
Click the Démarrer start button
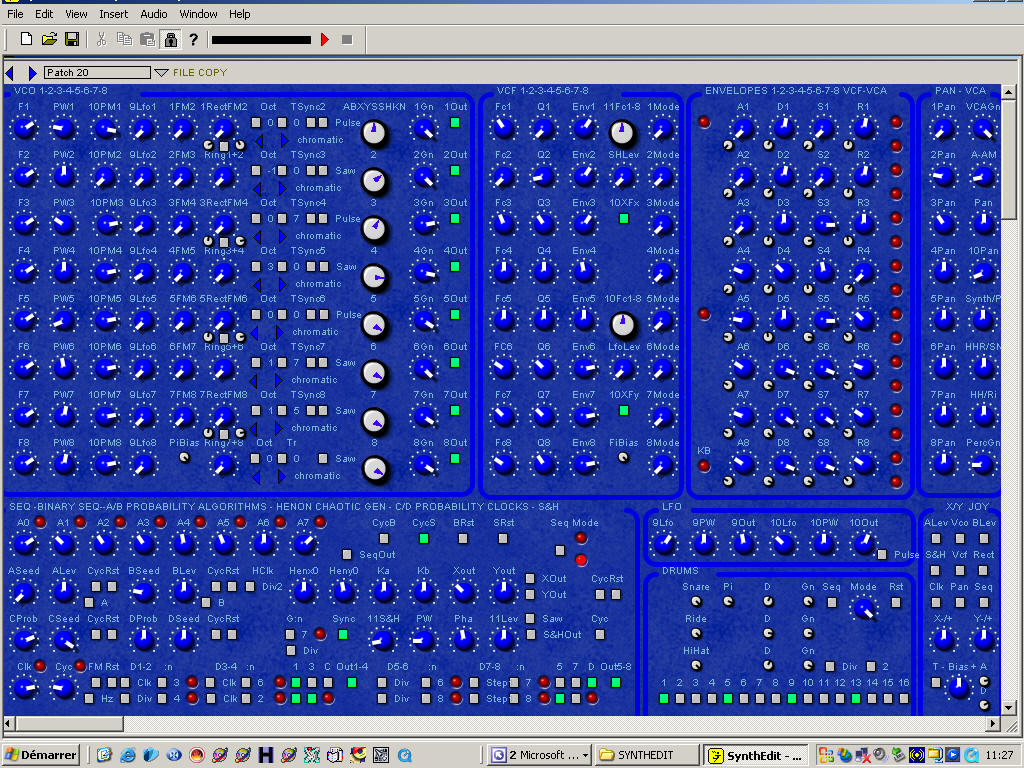click(42, 756)
